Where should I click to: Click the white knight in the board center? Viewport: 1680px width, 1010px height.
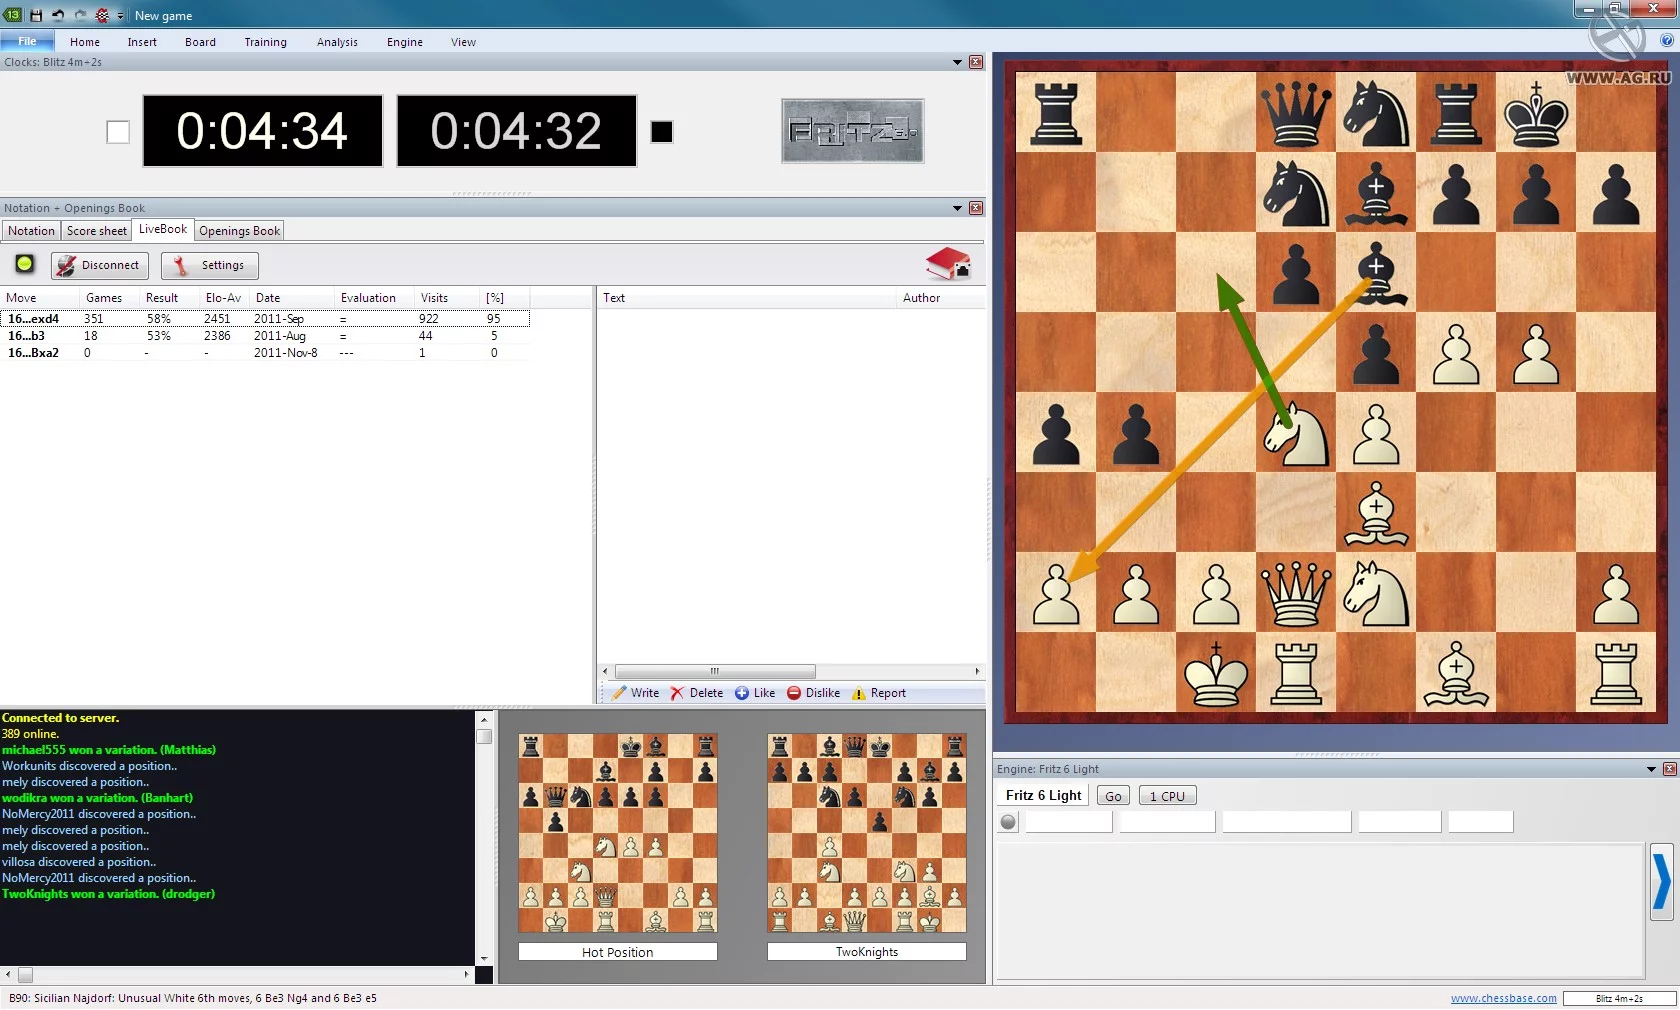coord(1296,432)
